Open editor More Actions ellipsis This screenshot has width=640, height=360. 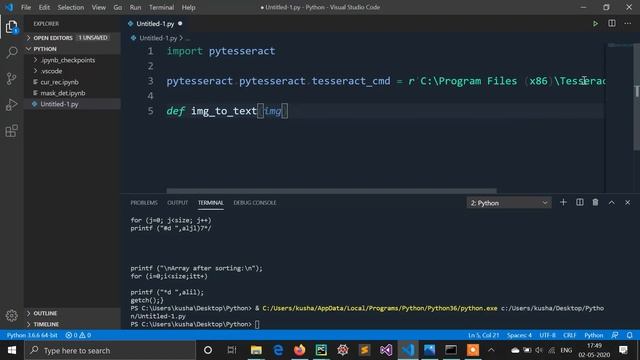pyautogui.click(x=627, y=24)
